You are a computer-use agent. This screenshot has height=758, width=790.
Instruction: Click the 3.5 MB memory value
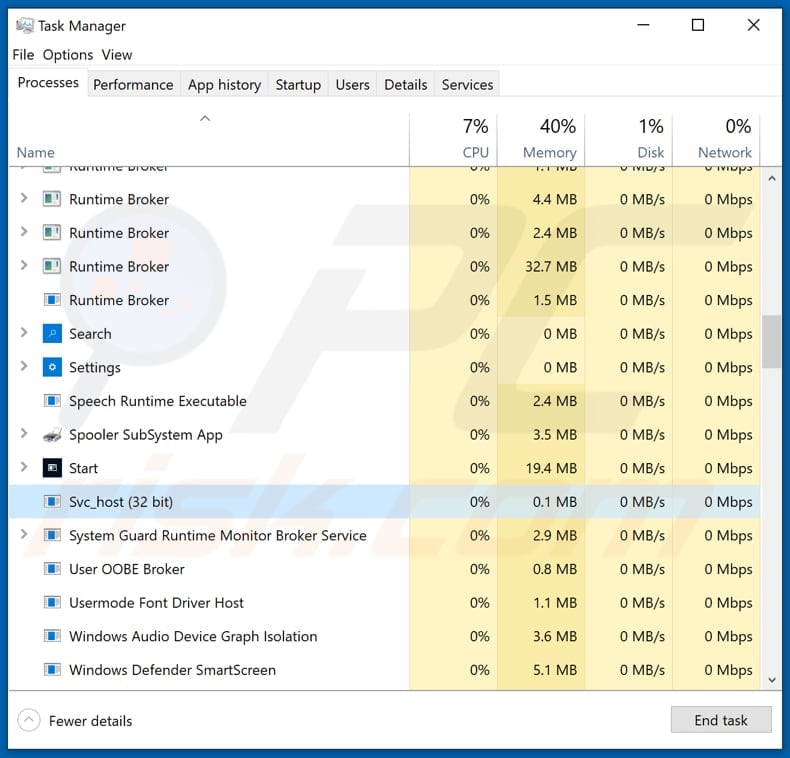(555, 434)
